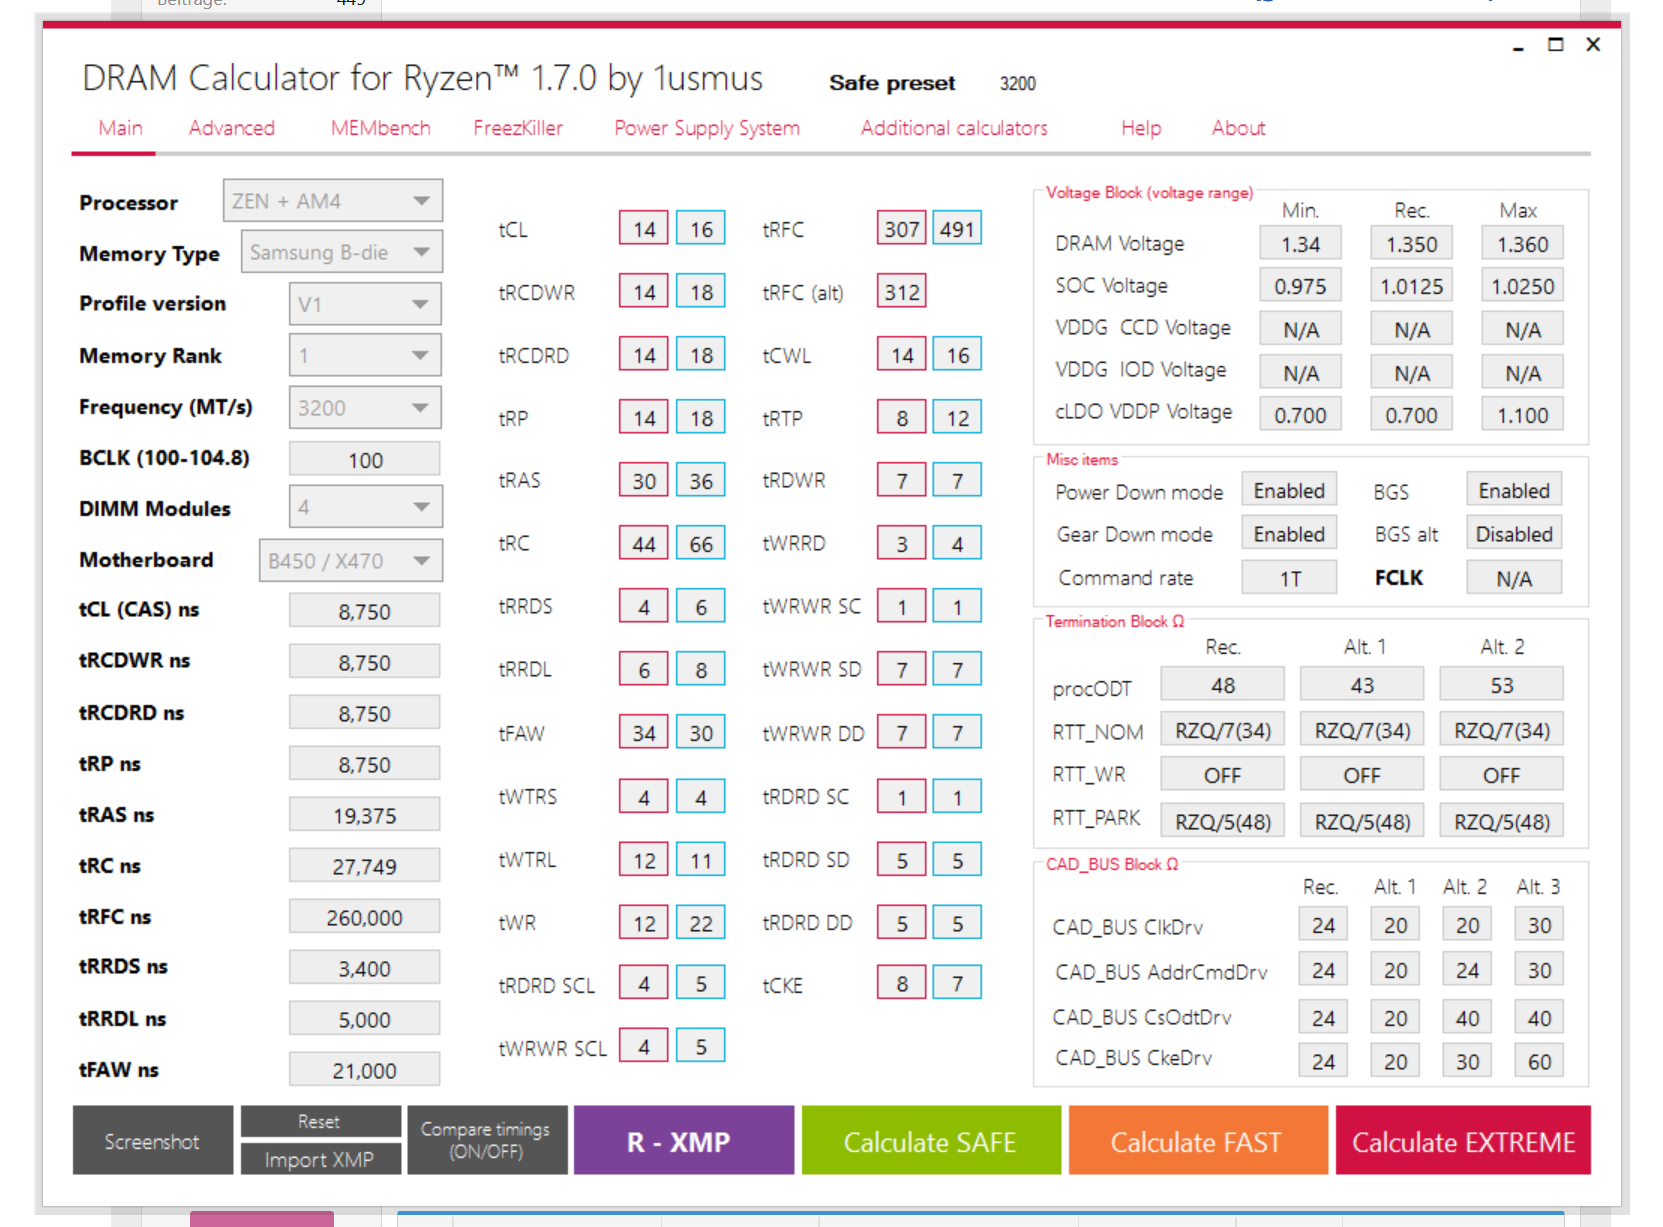Click Gear Down mode Enabled value
The width and height of the screenshot is (1663, 1227).
tap(1289, 534)
